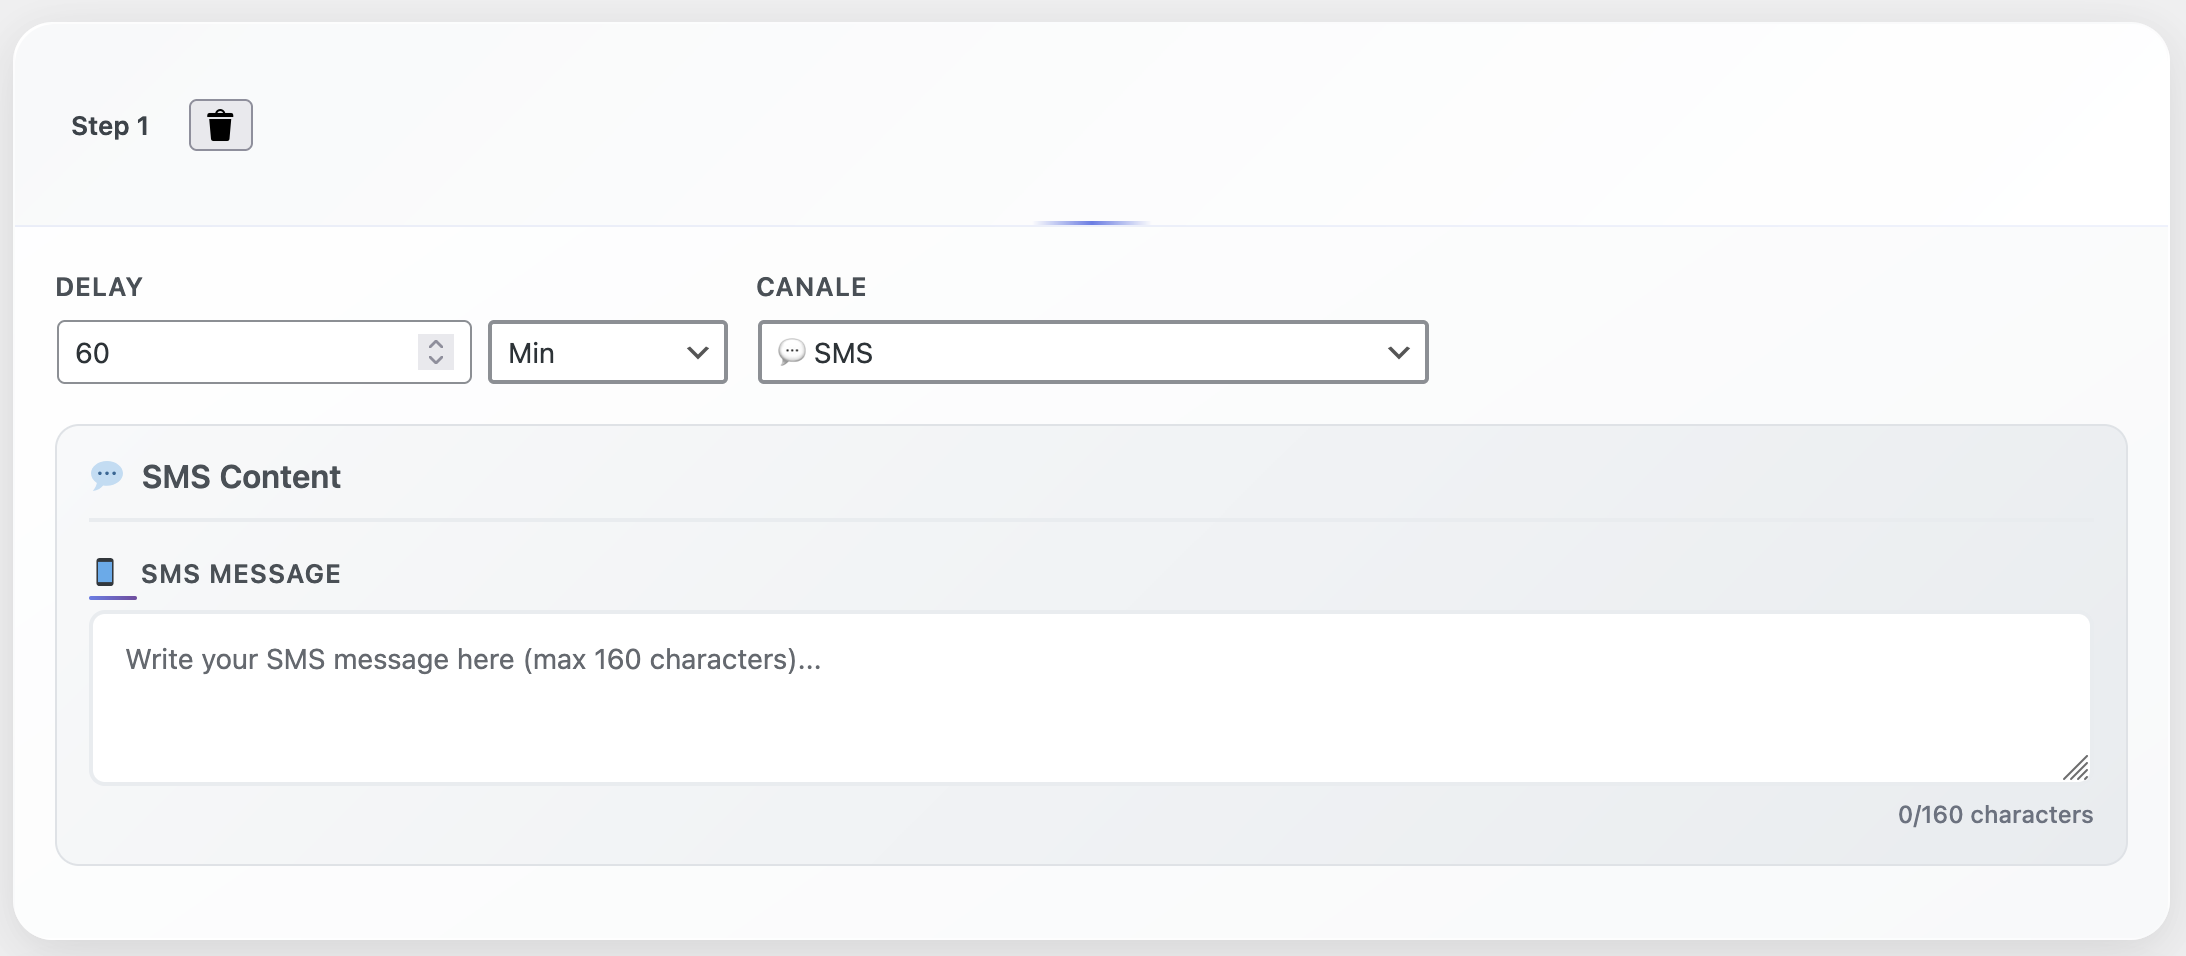Screen dimensions: 2186x956
Task: Open the Min time unit dropdown
Action: [608, 352]
